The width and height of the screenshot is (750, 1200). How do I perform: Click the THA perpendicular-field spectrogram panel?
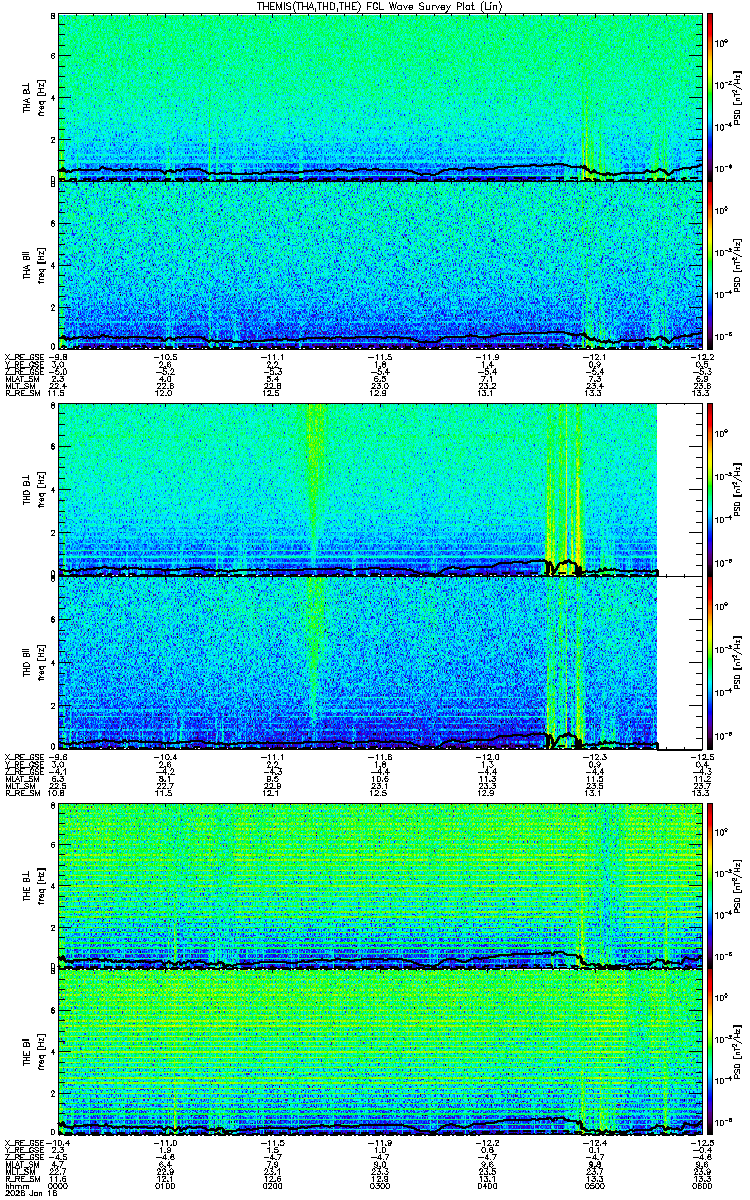380,96
